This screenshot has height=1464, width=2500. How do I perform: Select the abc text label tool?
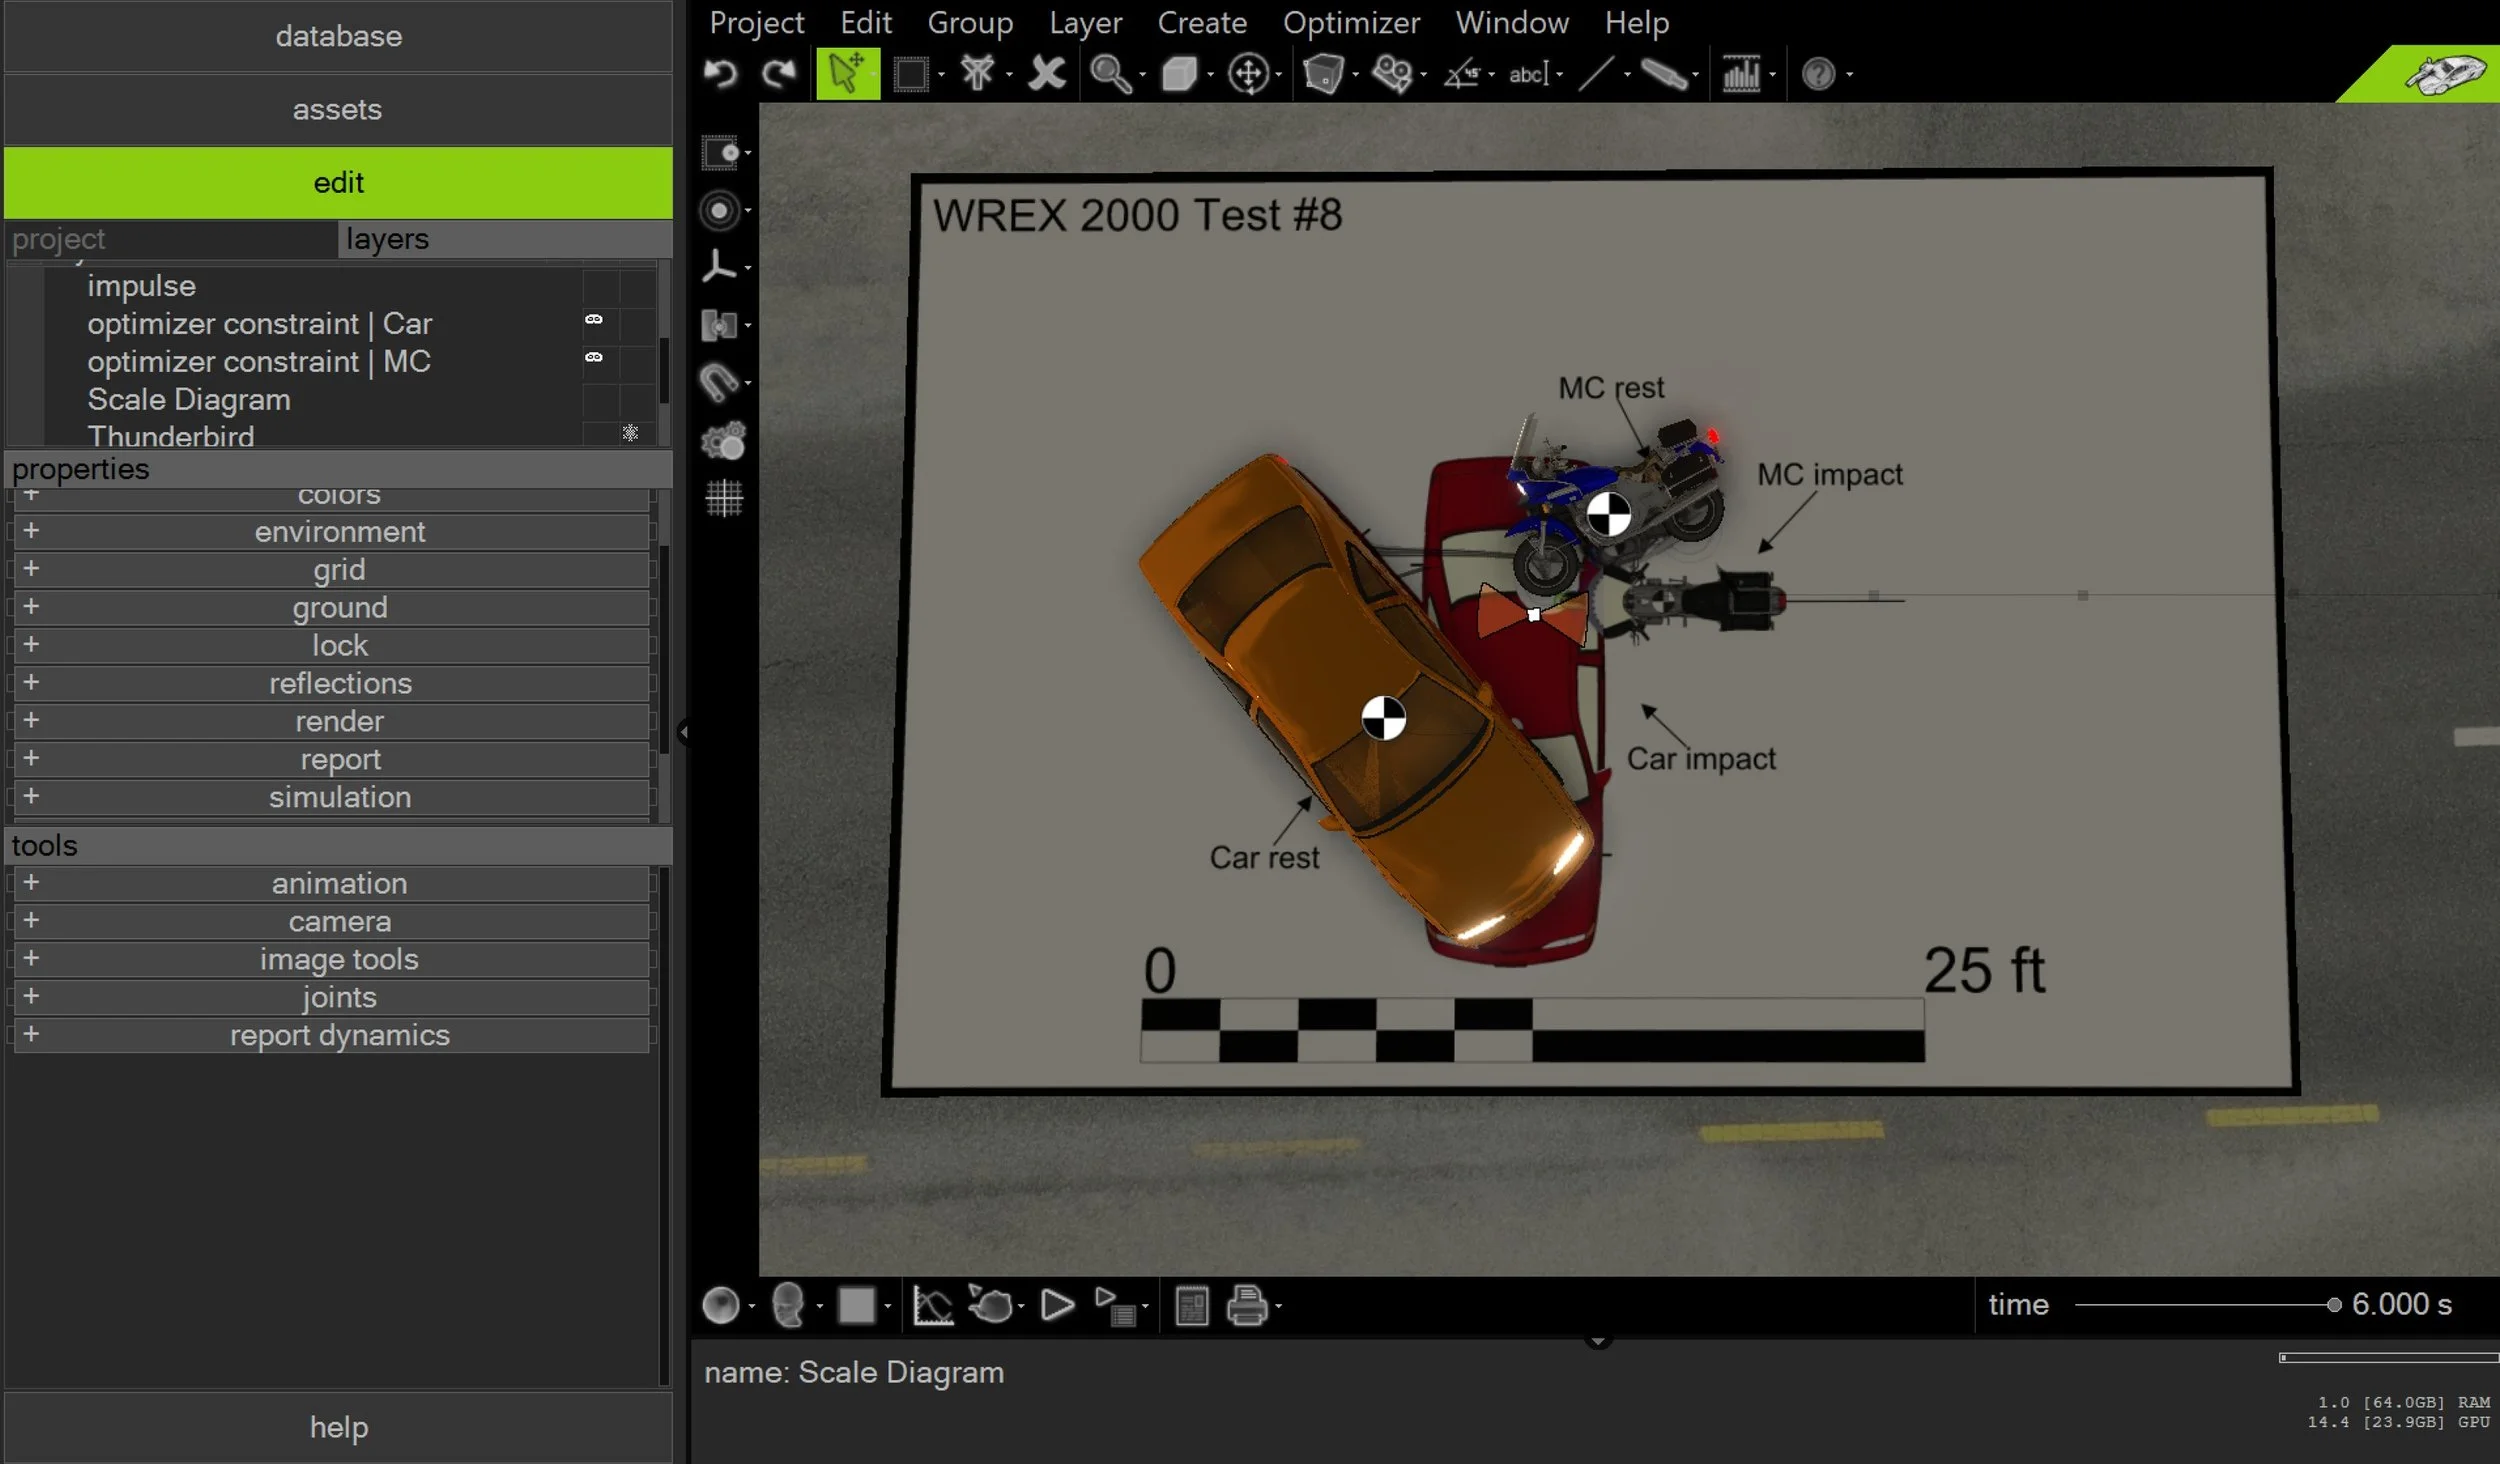click(1527, 74)
